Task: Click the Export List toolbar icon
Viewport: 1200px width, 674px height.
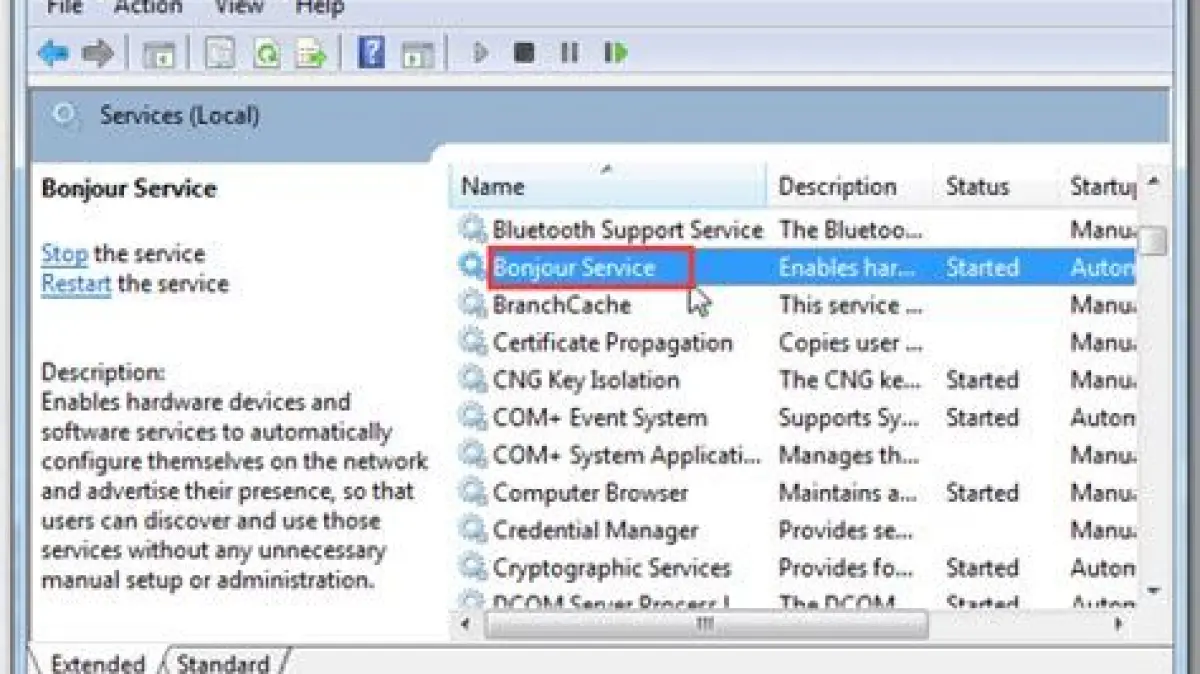Action: coord(310,52)
